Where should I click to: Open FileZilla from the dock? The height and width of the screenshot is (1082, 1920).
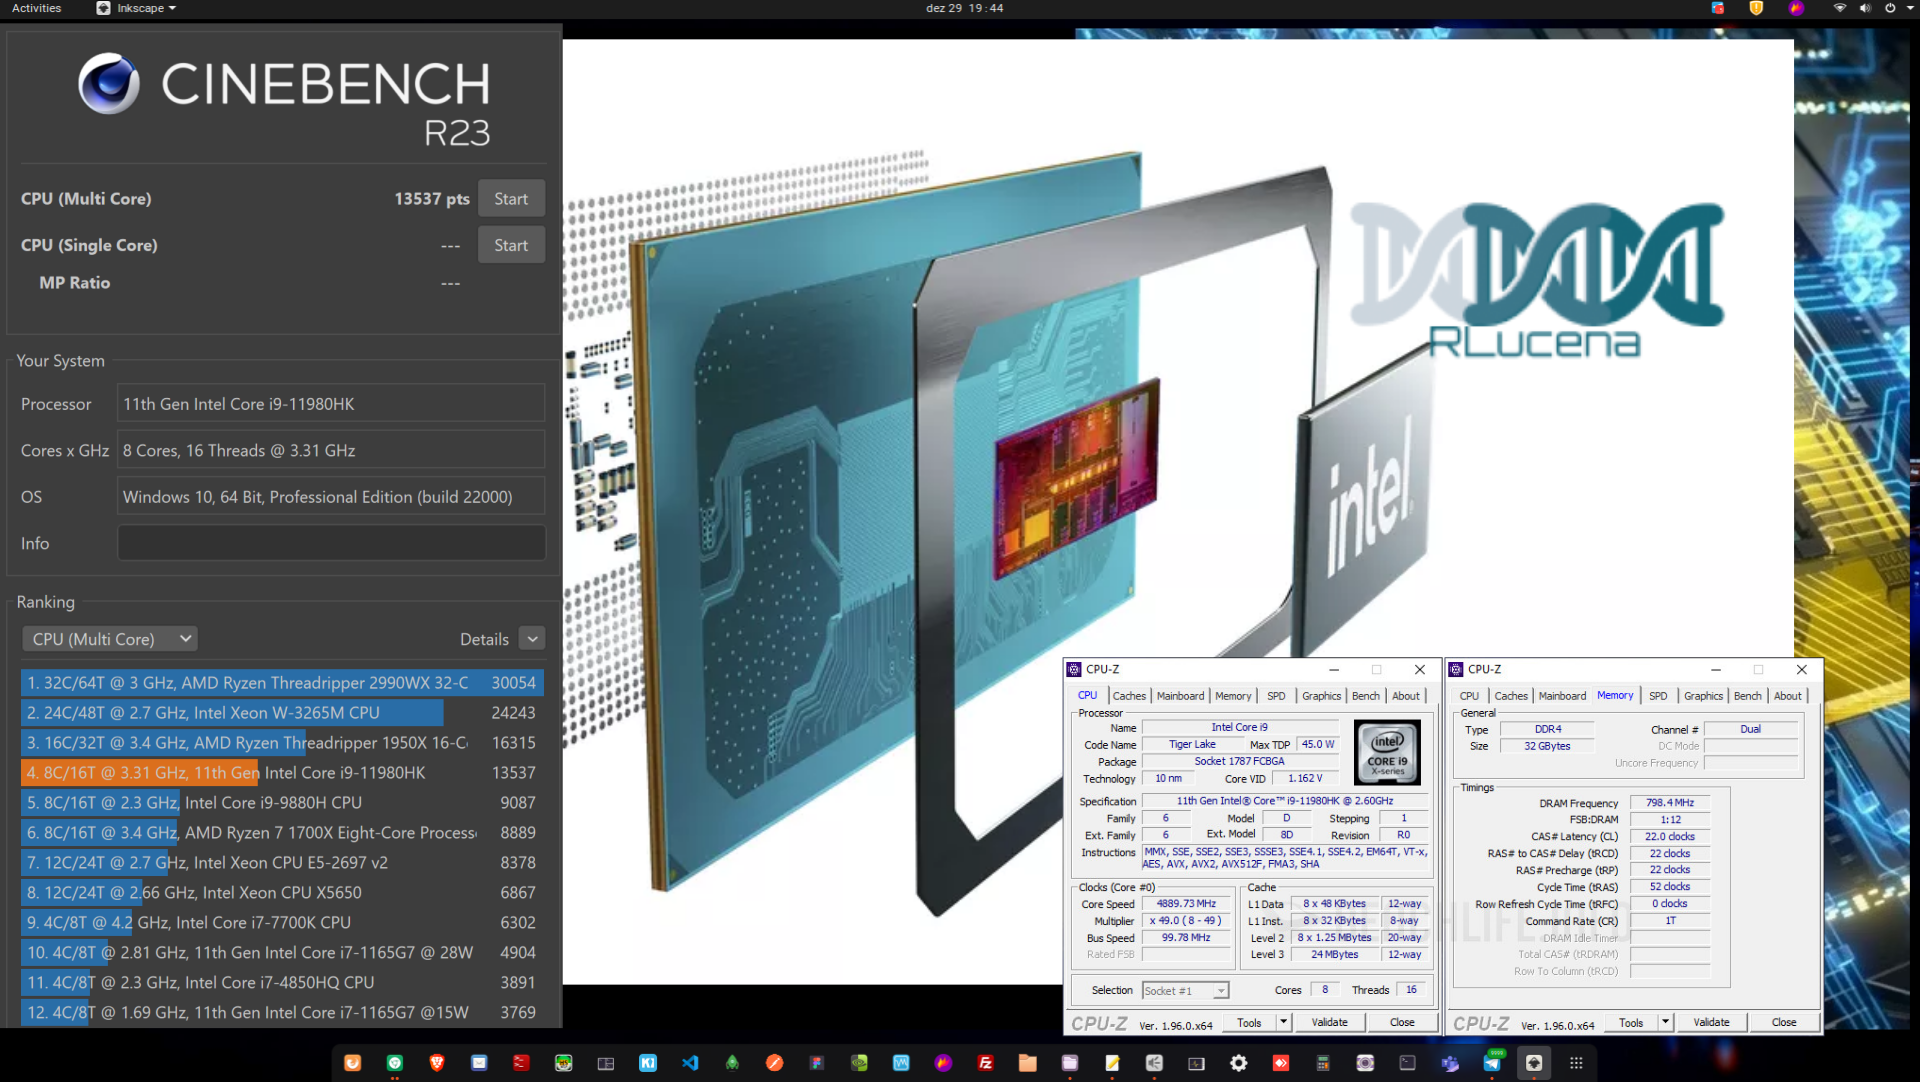(x=985, y=1063)
